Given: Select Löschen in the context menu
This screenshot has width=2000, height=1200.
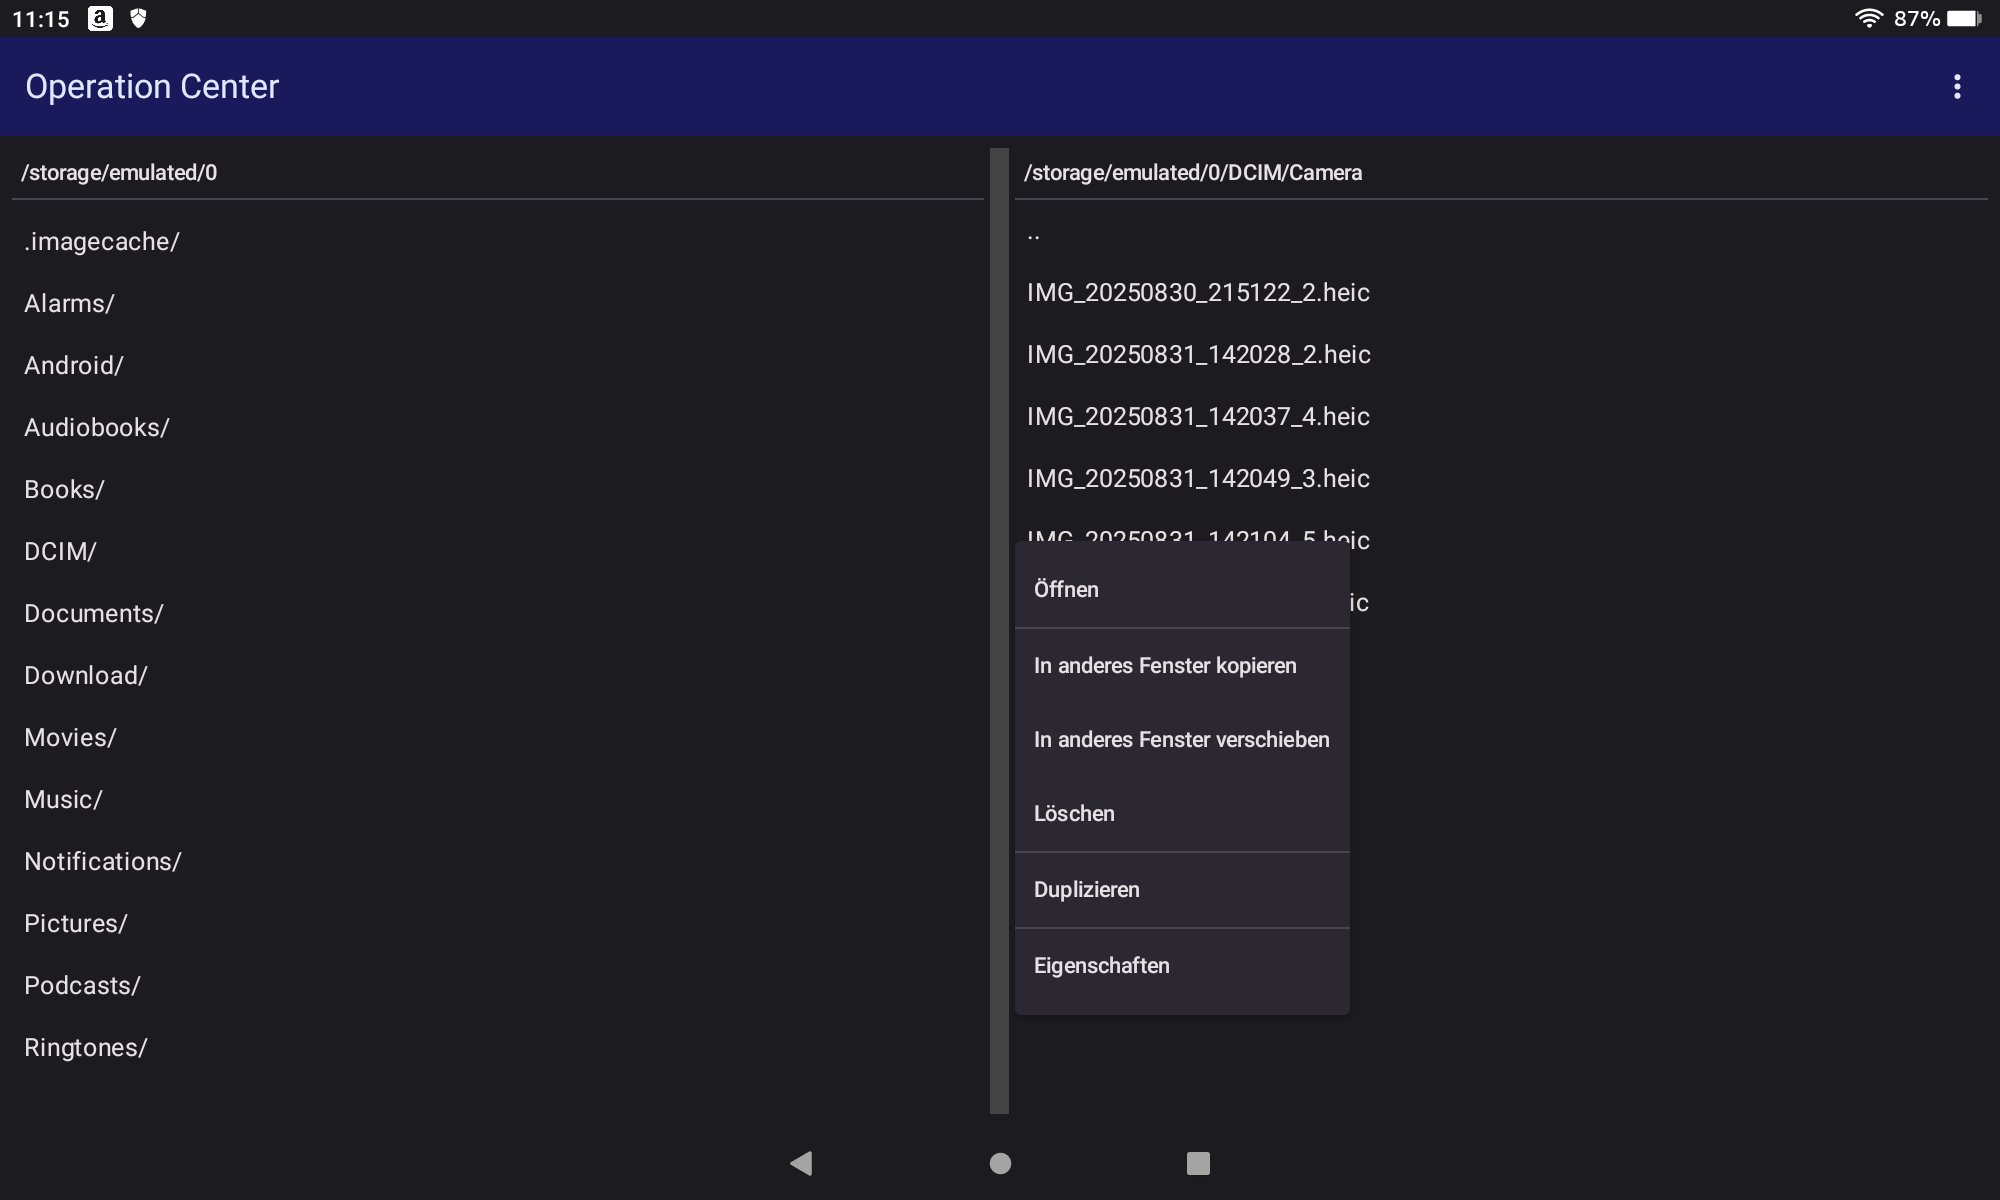Looking at the screenshot, I should [x=1074, y=814].
